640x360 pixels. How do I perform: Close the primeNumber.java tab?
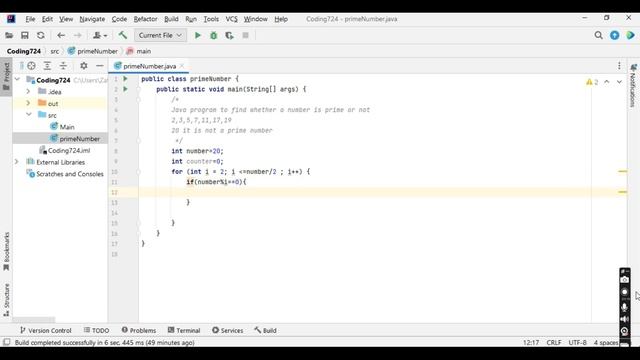click(x=182, y=66)
